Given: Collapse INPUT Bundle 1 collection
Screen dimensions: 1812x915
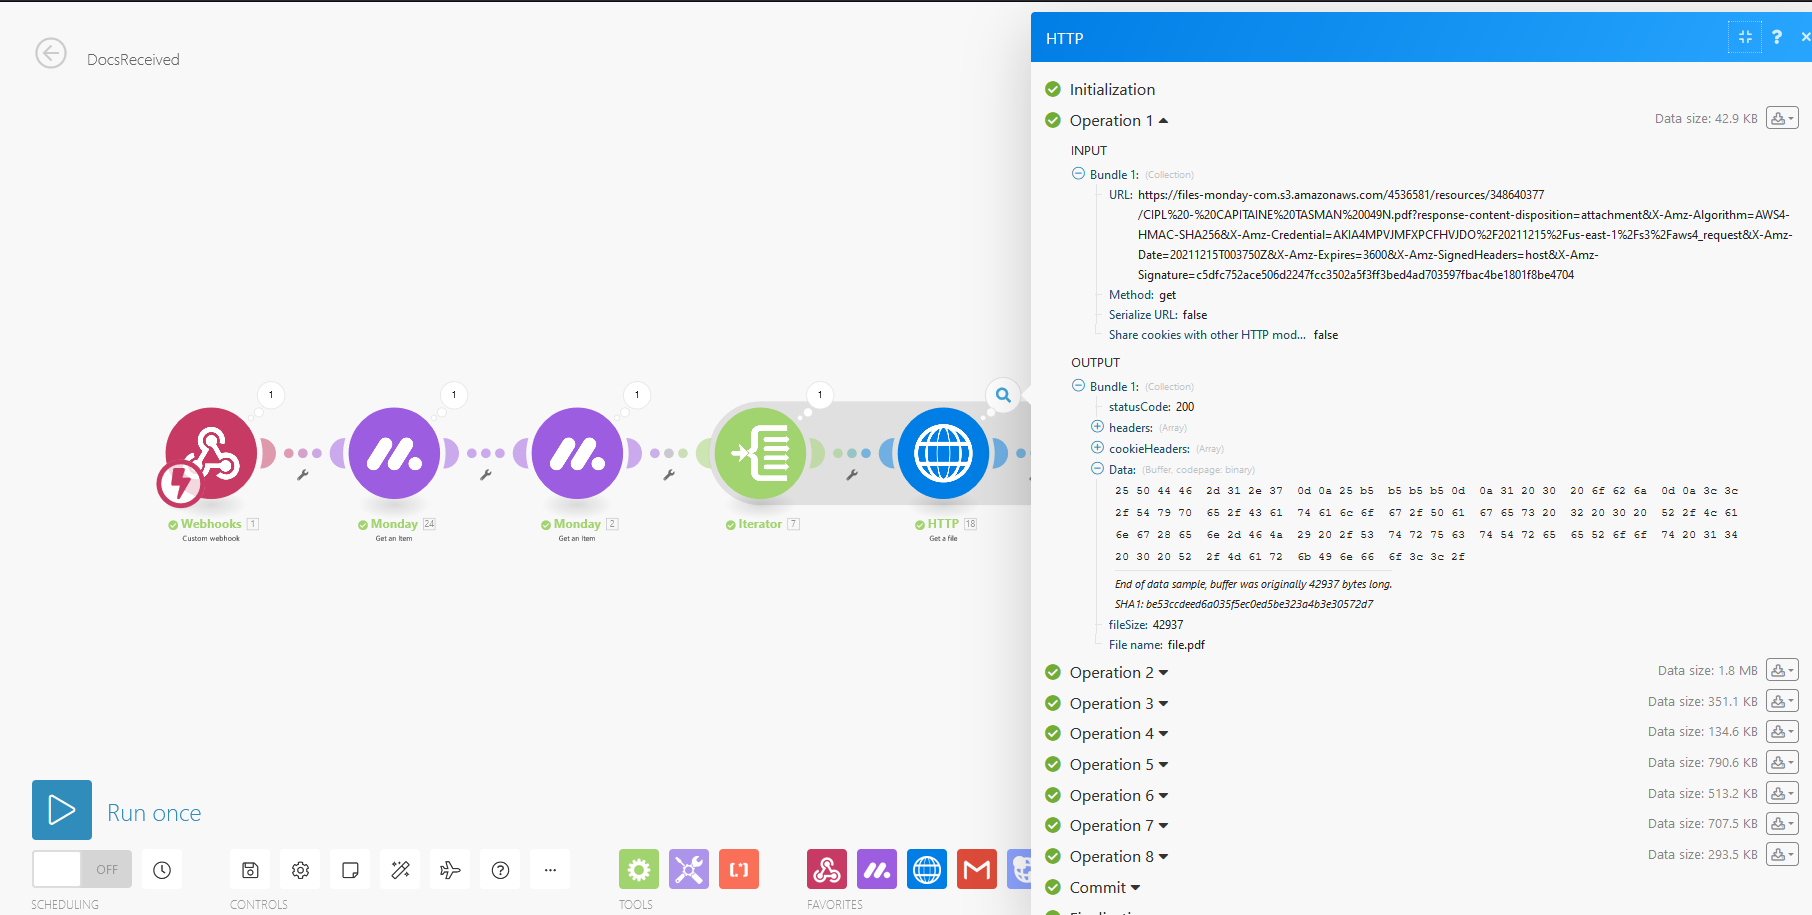Looking at the screenshot, I should click(1078, 173).
